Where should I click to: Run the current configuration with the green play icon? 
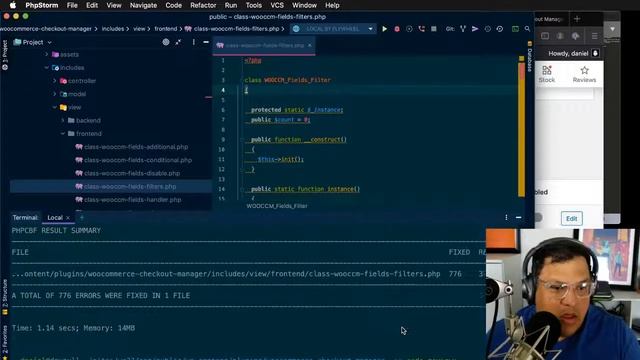point(384,29)
